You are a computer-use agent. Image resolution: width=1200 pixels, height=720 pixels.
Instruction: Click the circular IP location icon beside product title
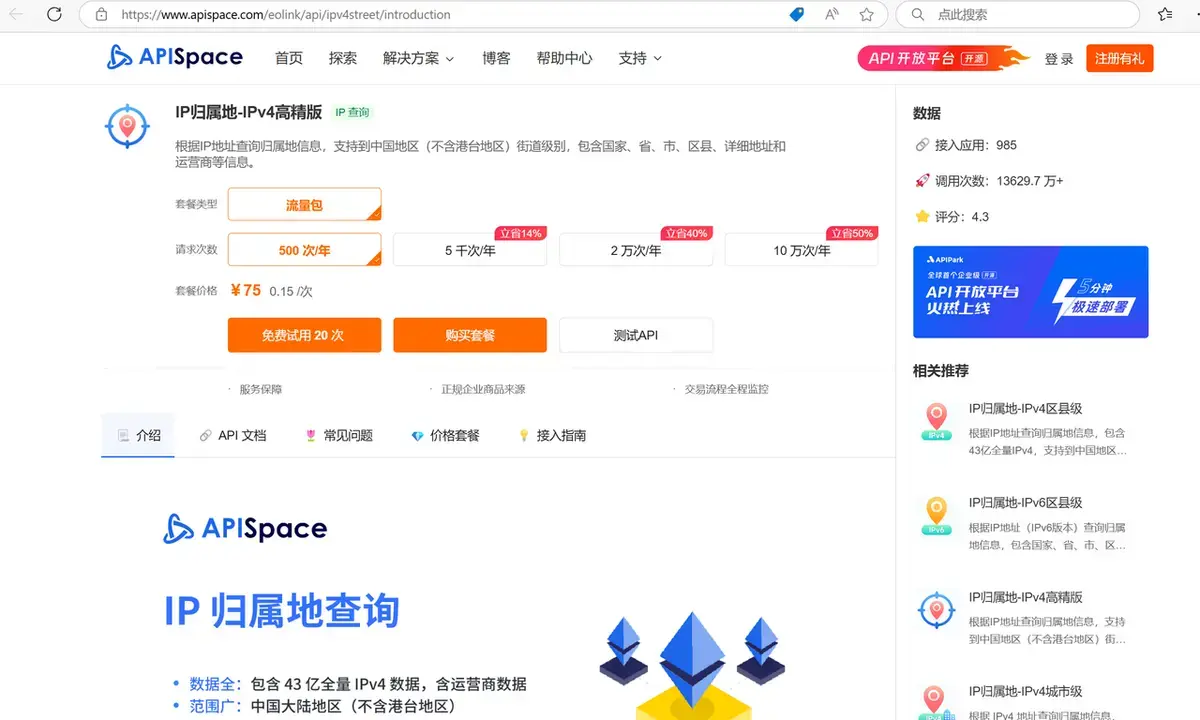(126, 127)
